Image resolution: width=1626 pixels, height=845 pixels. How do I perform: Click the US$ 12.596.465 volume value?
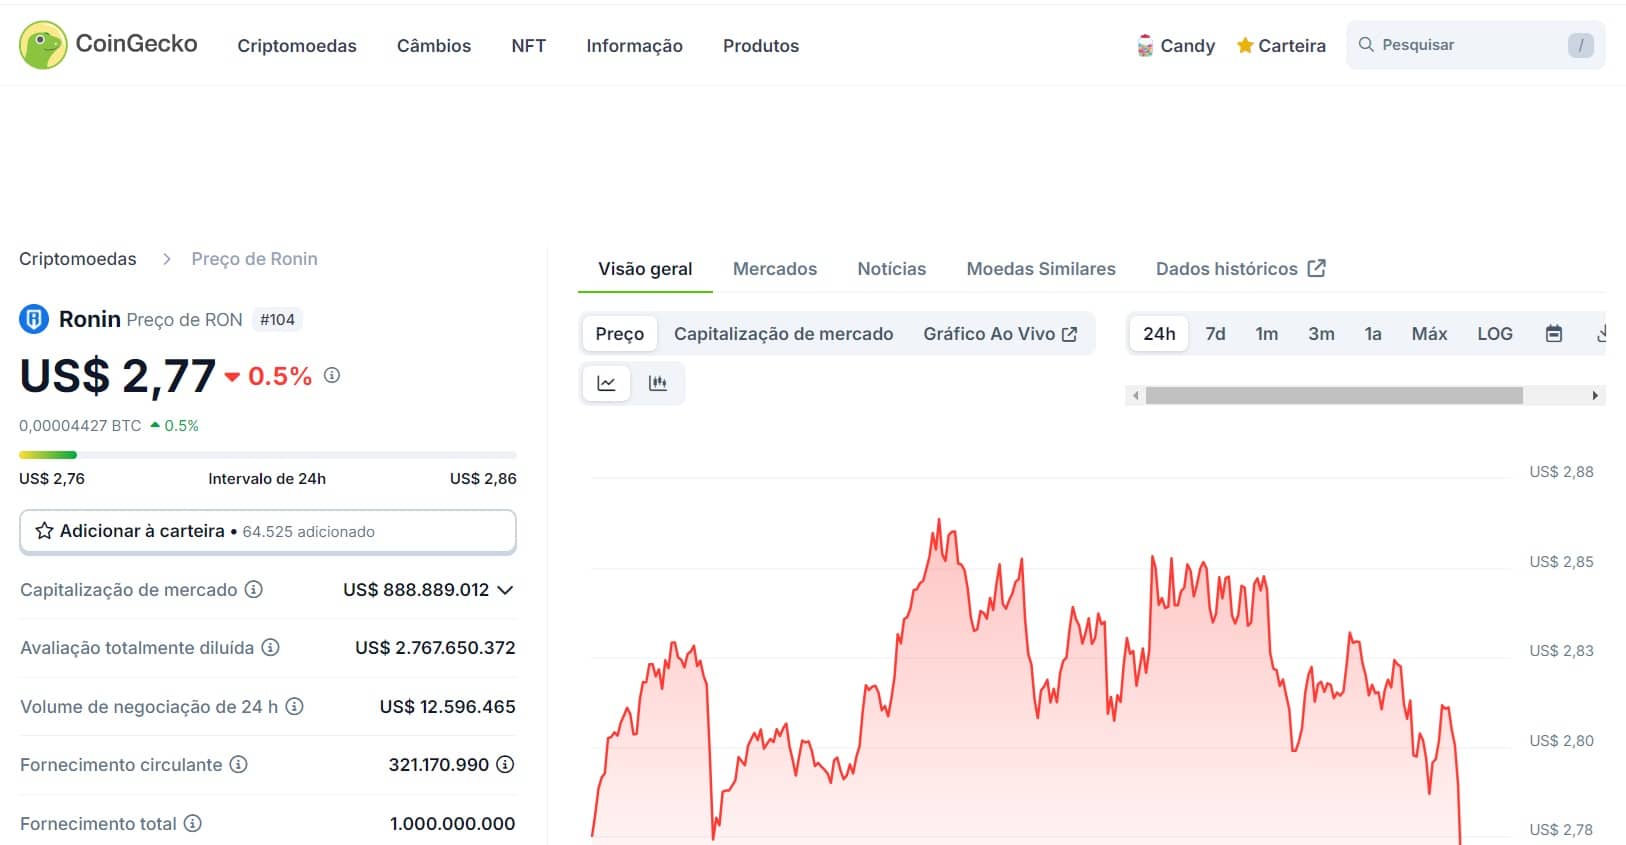point(448,707)
